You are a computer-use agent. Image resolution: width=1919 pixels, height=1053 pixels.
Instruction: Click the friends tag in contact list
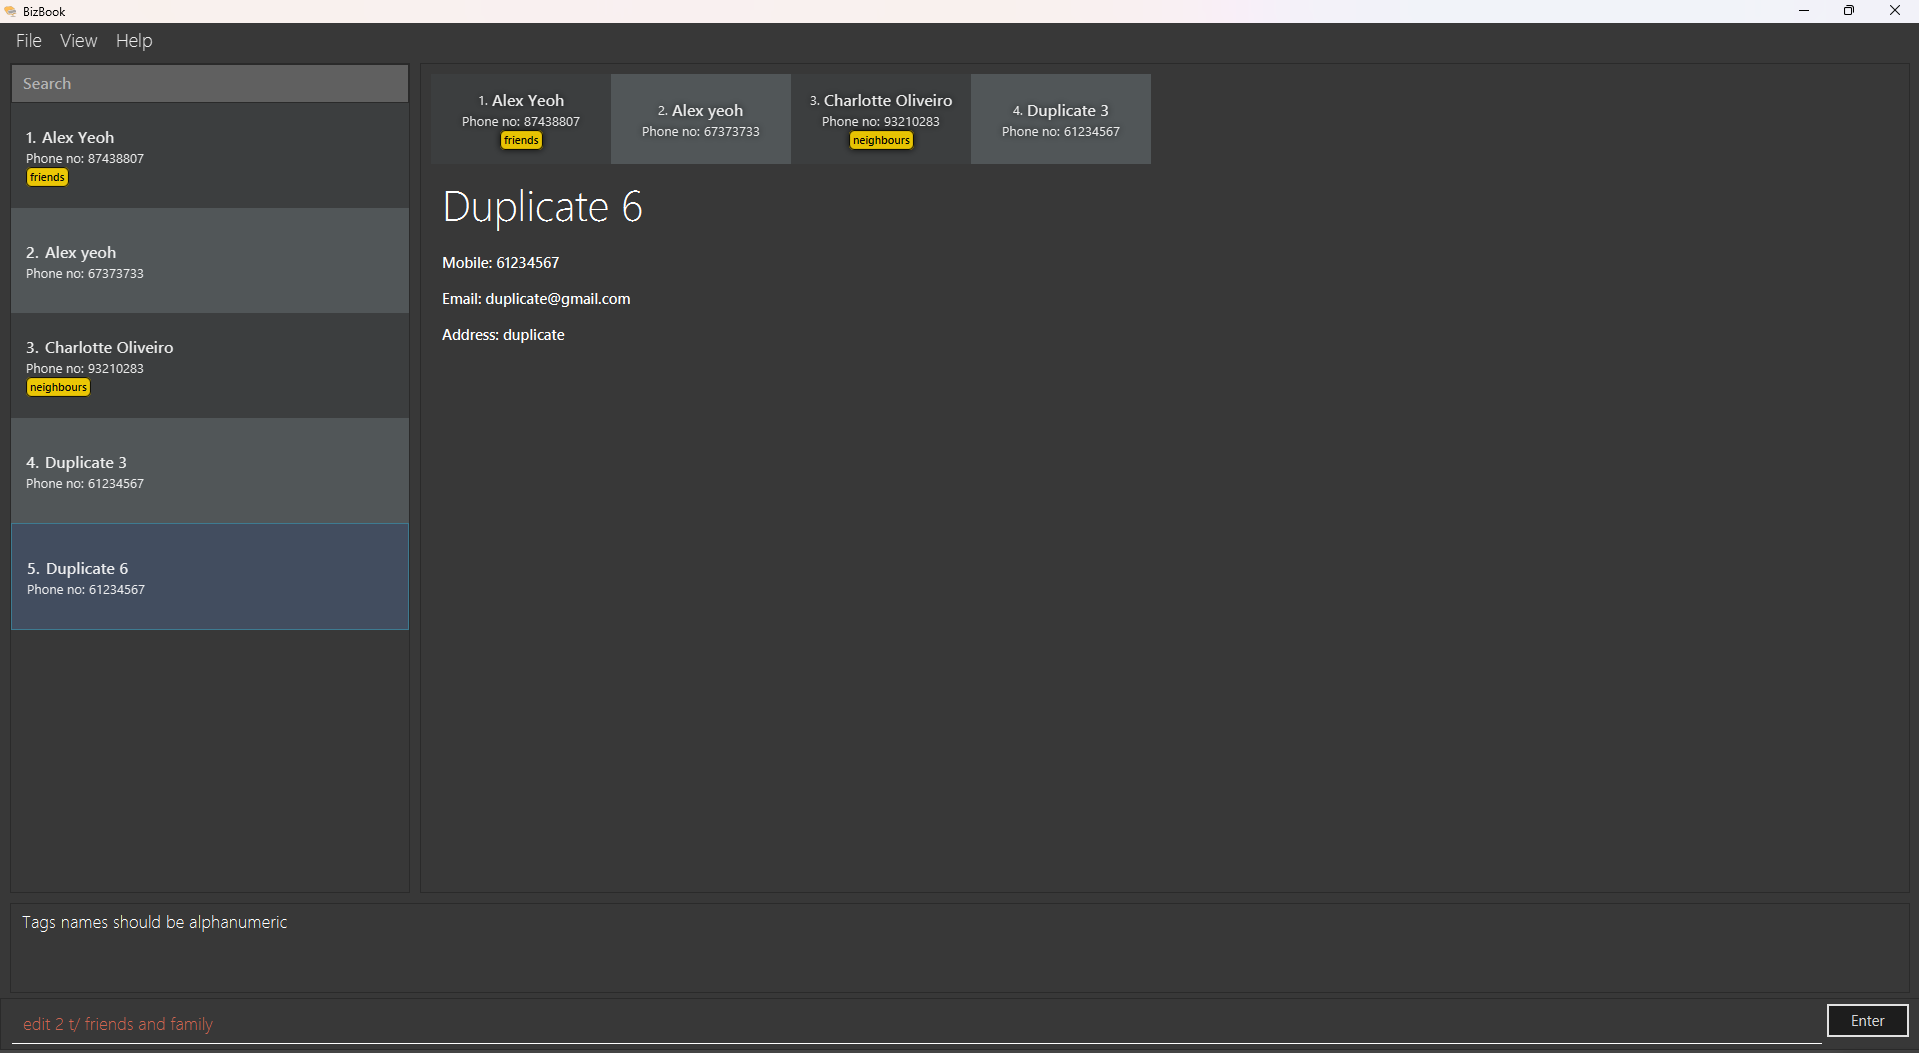click(47, 178)
